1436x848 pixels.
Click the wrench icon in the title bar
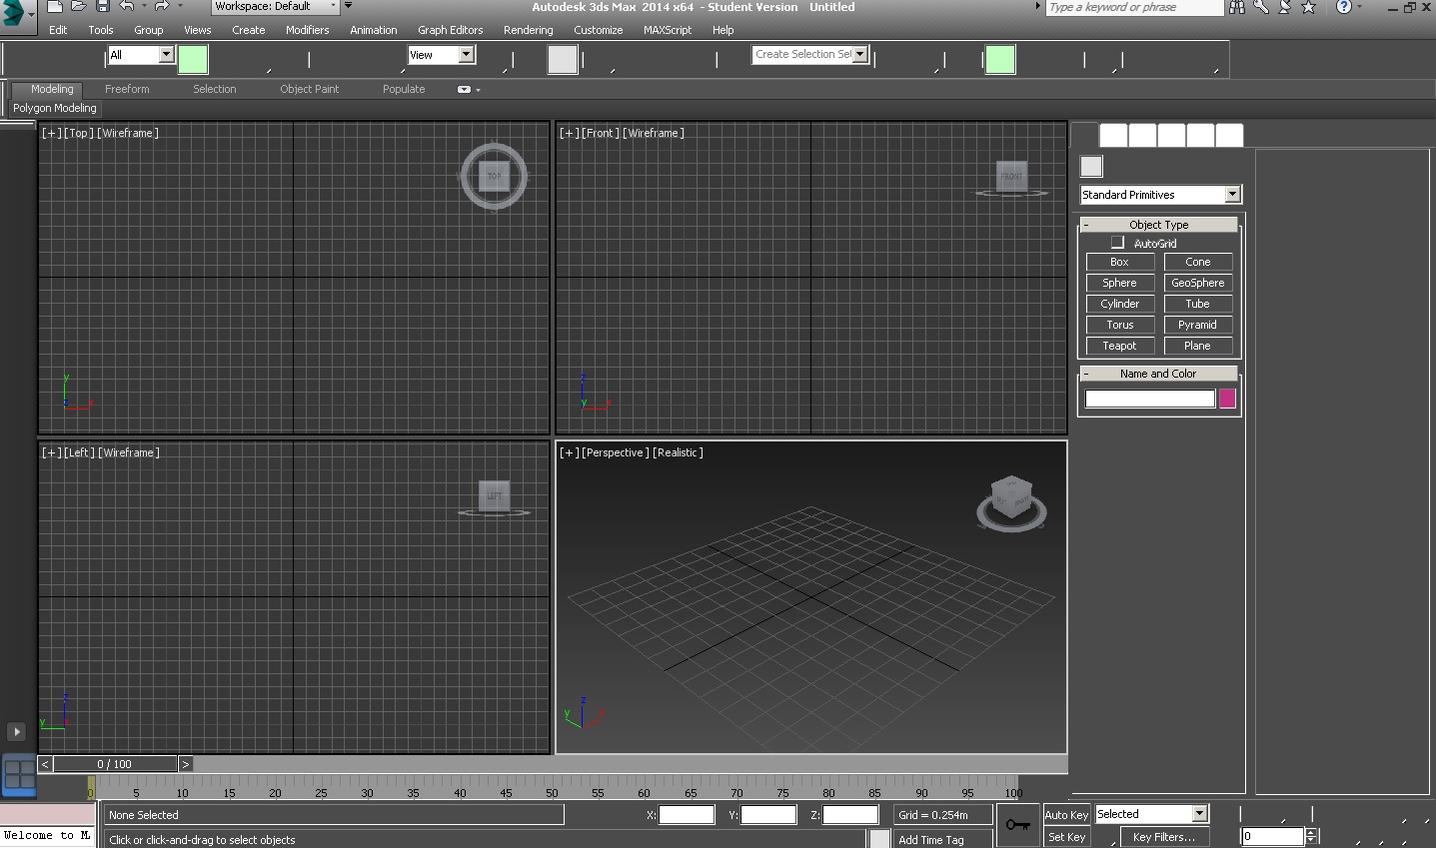[x=1261, y=7]
